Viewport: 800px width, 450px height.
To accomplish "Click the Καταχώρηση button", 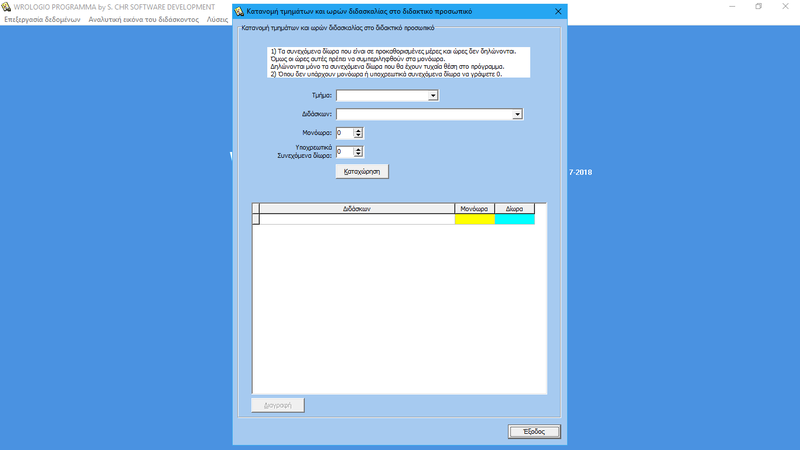I will point(362,171).
